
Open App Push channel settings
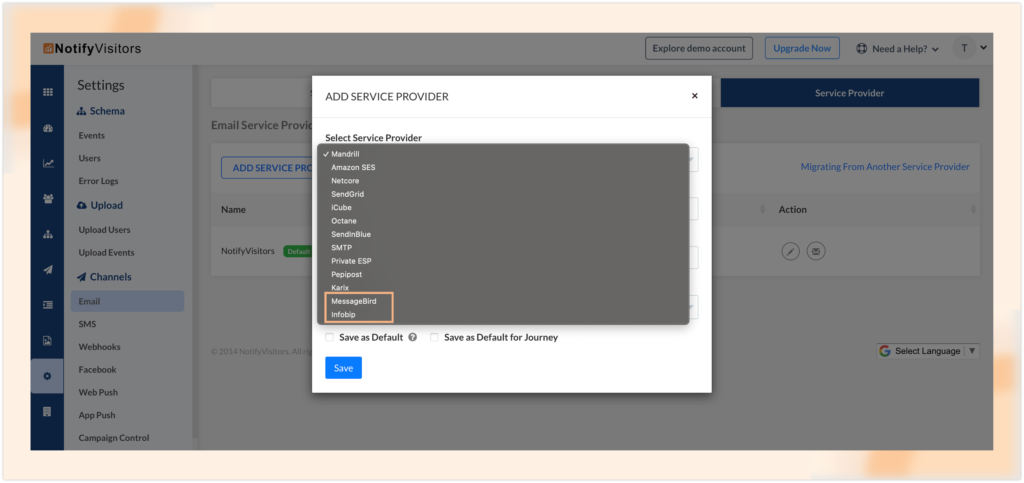click(x=97, y=415)
